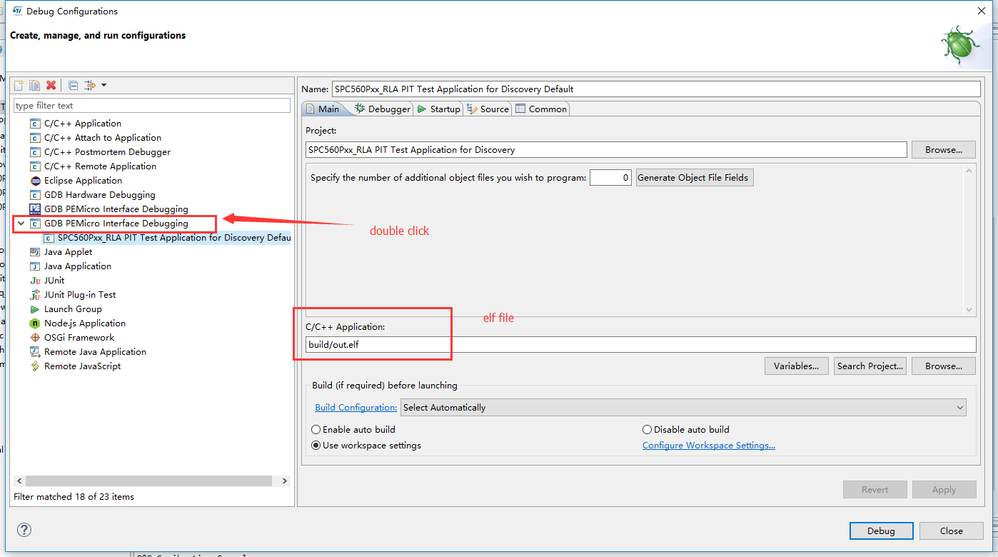Open the Build Configuration dropdown
This screenshot has height=557, width=998.
(683, 407)
